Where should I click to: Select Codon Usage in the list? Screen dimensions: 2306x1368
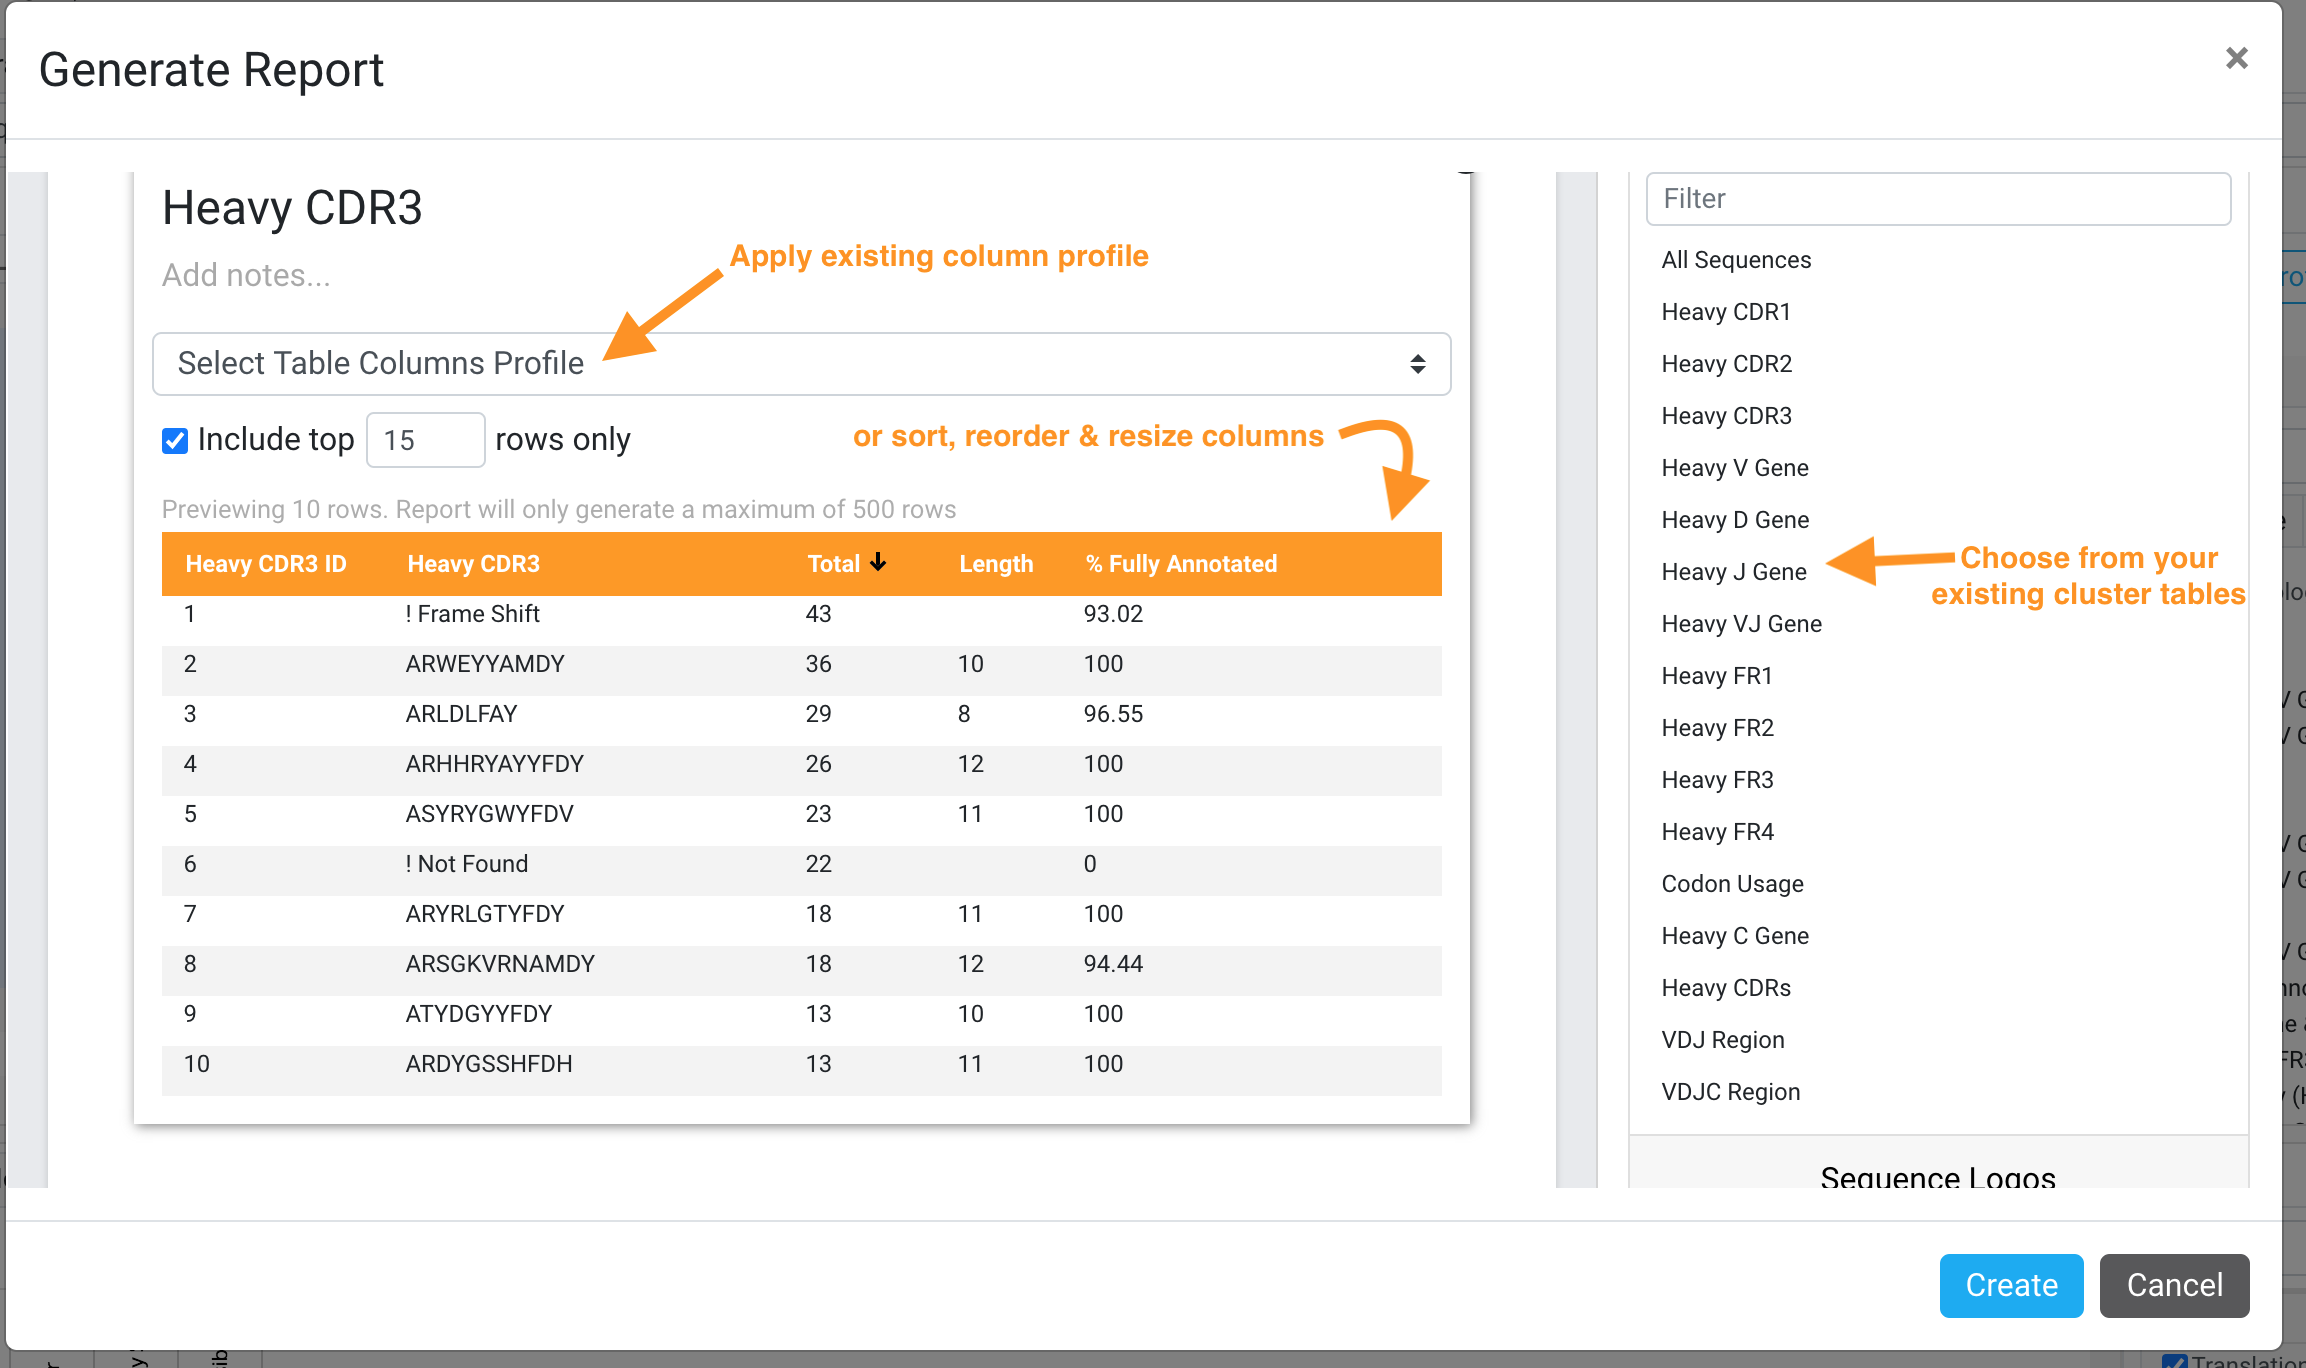pos(1732,884)
